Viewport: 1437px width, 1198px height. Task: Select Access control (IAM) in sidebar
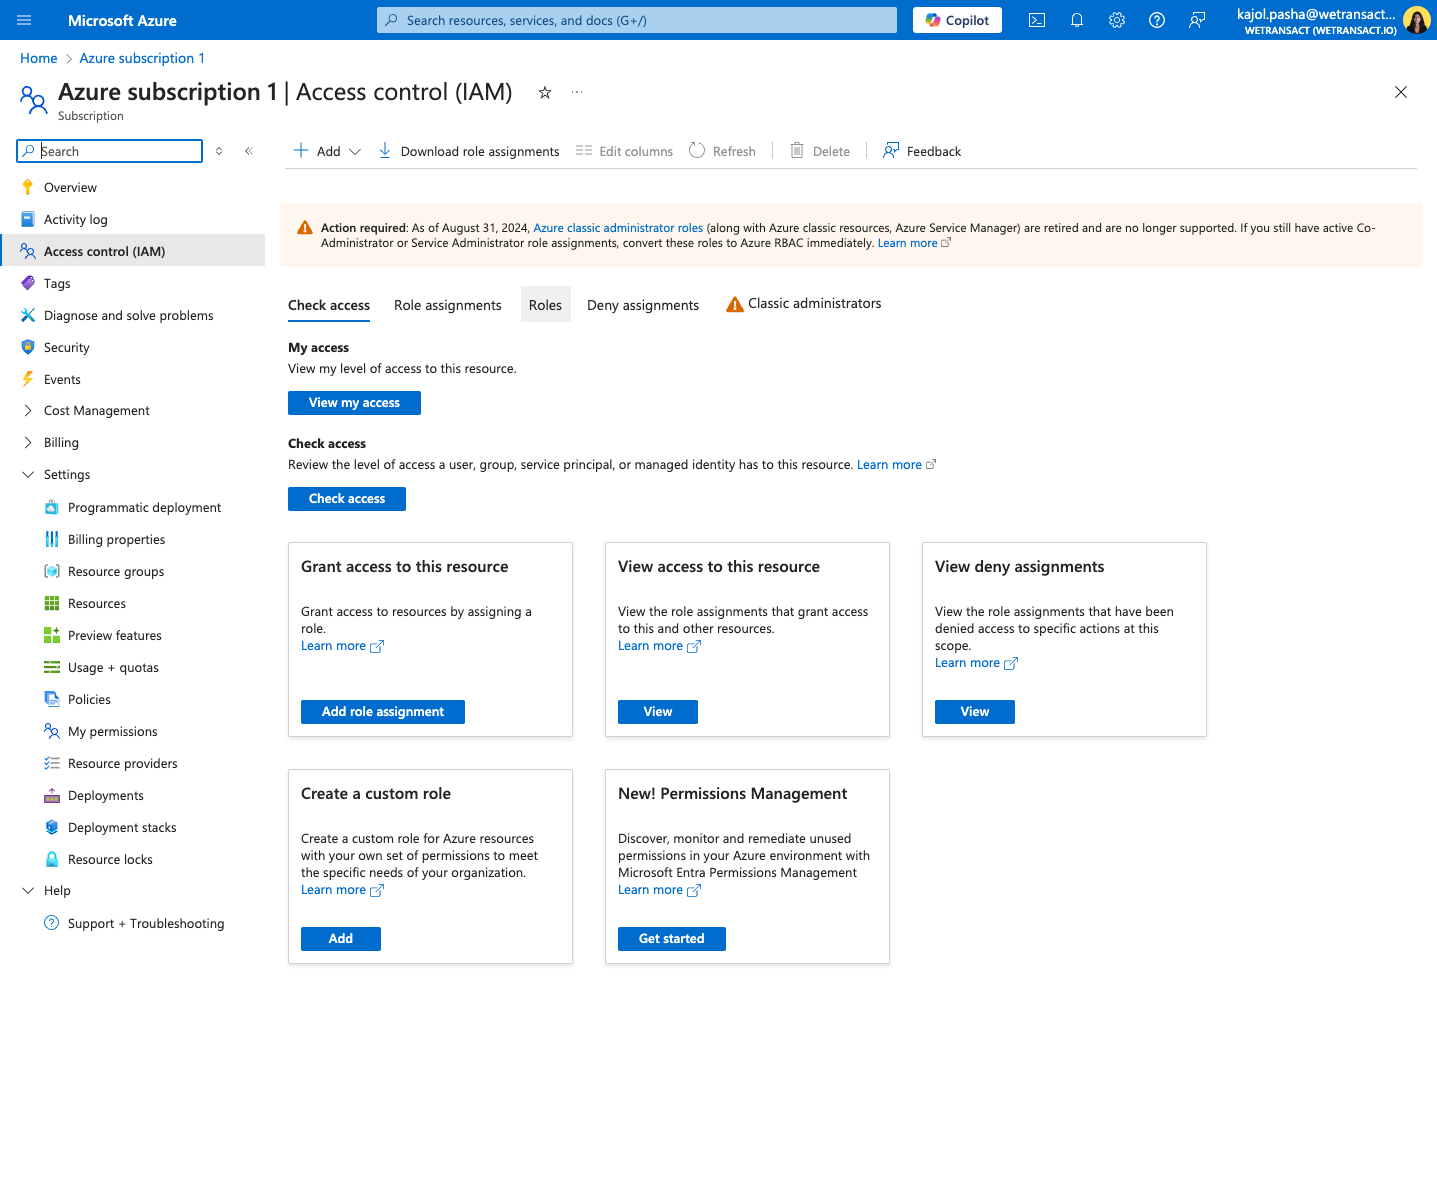click(x=133, y=251)
